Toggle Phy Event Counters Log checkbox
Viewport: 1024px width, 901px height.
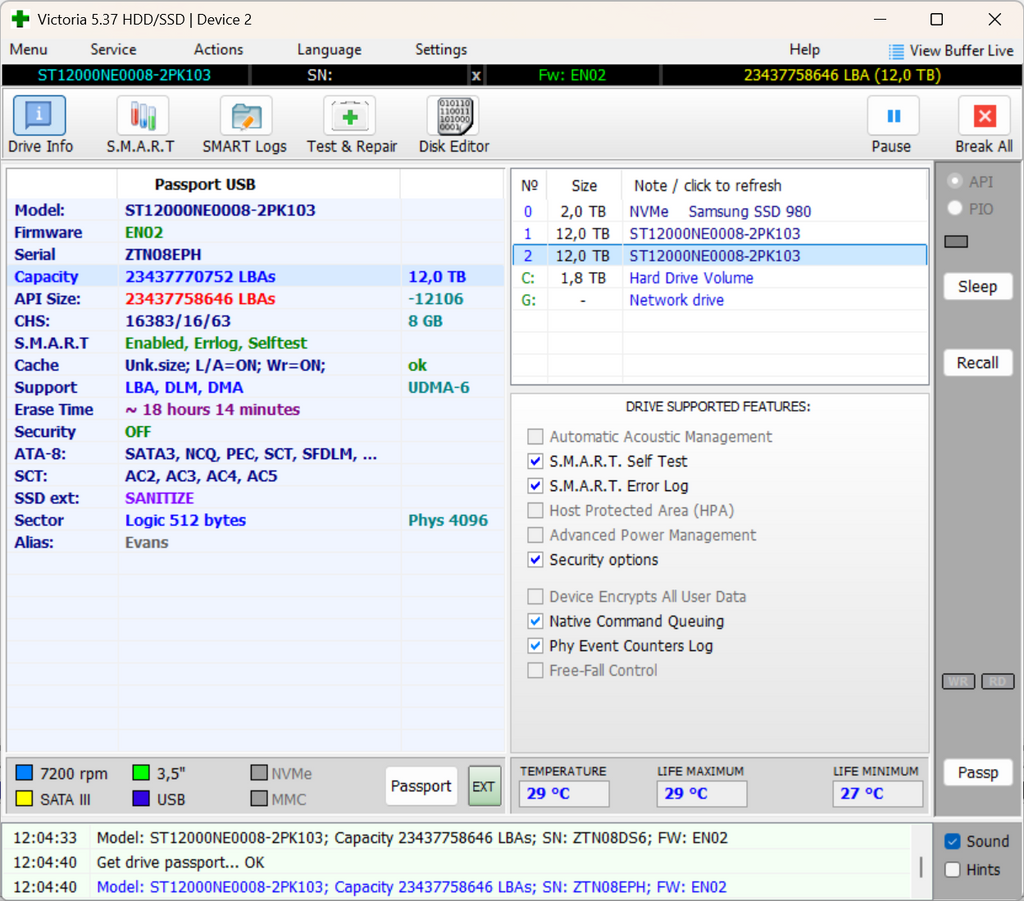point(535,646)
